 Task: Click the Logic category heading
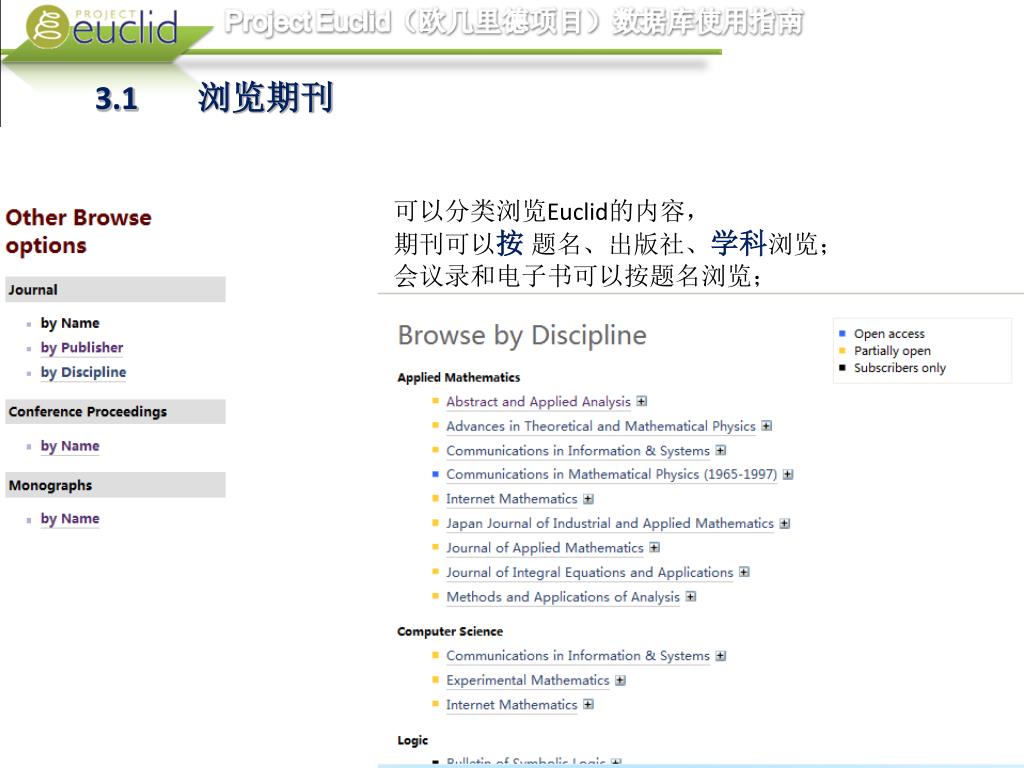pos(413,741)
